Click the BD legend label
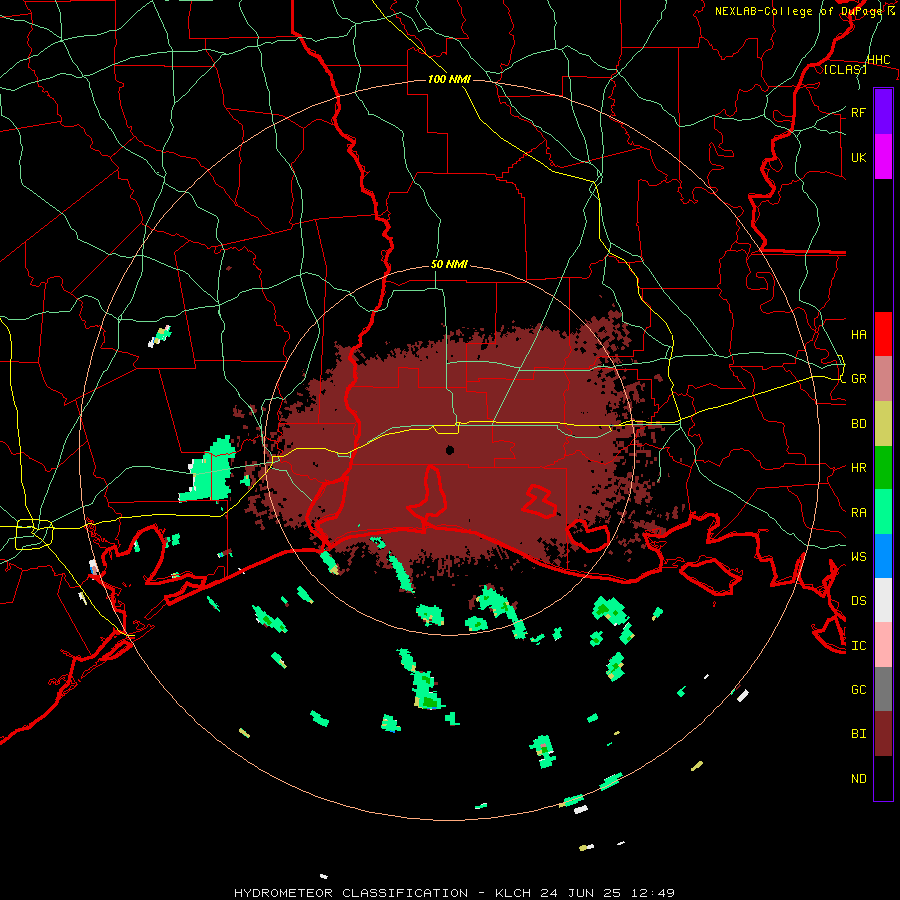Screen dimensions: 900x900 pyautogui.click(x=858, y=424)
